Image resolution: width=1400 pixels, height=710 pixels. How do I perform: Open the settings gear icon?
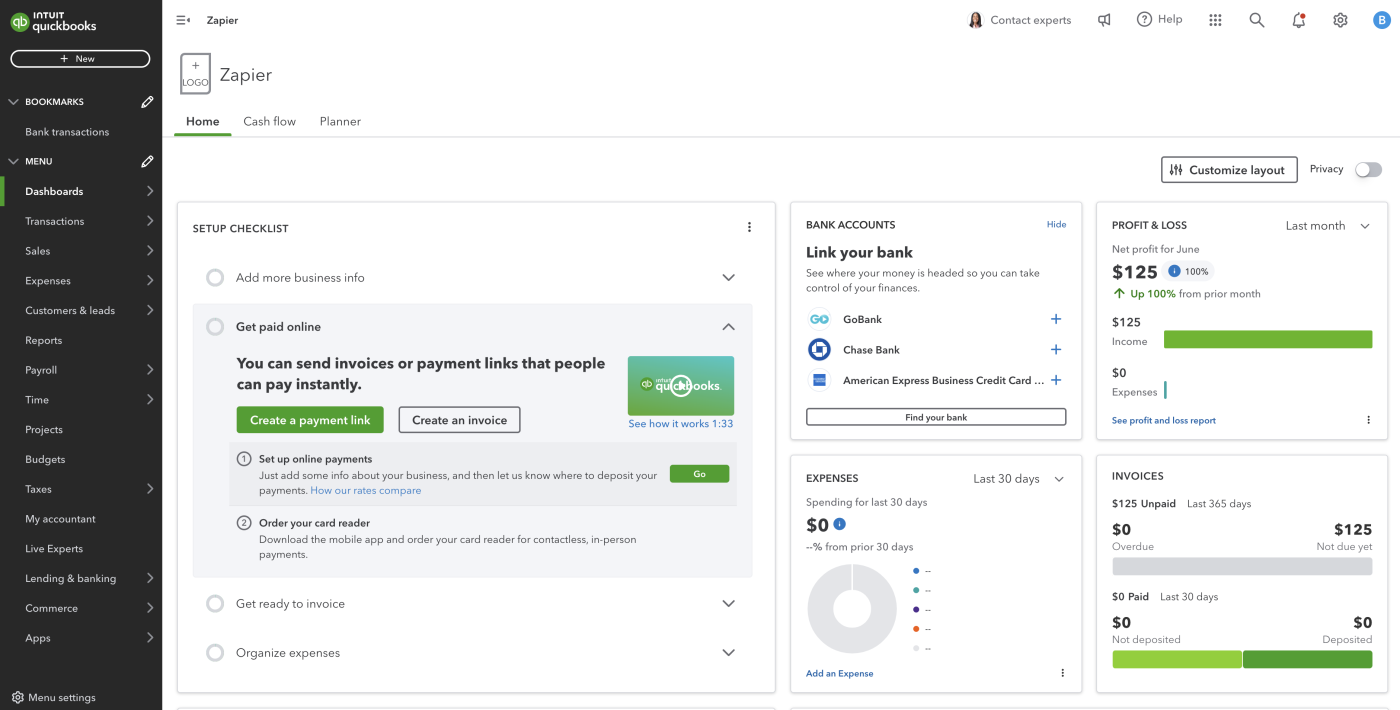[x=1341, y=20]
